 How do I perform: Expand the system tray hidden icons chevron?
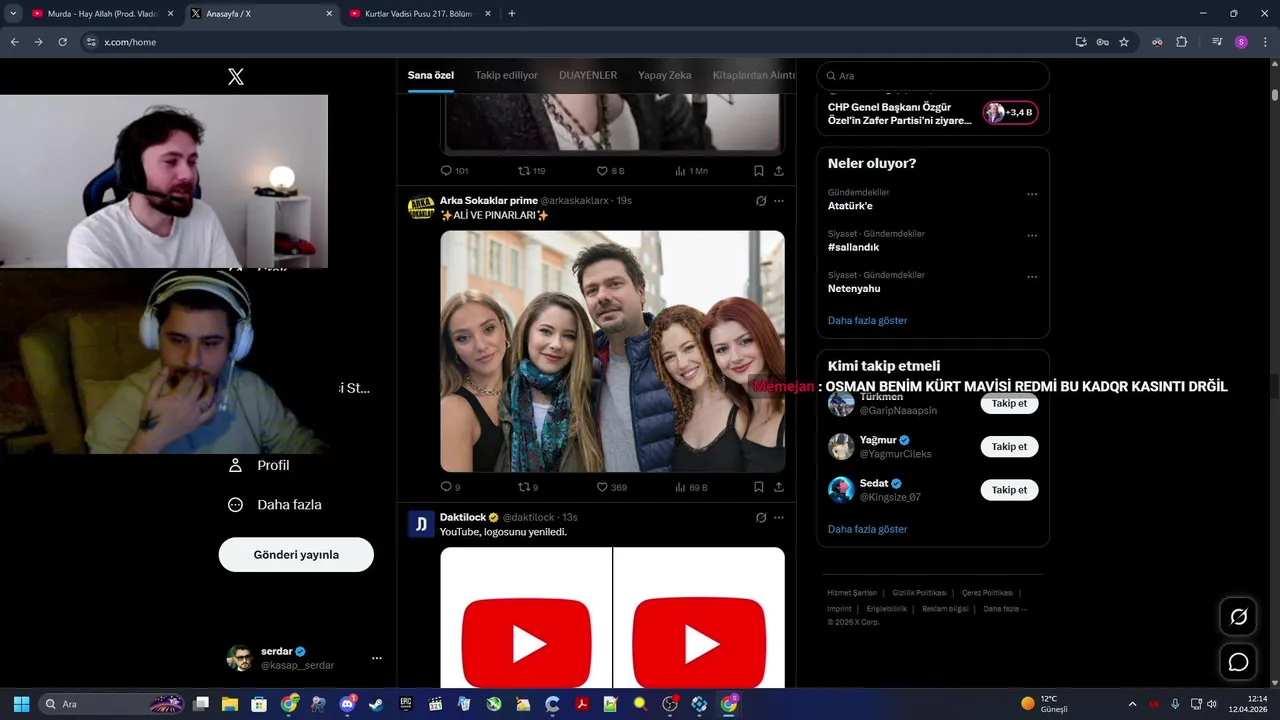[x=1132, y=704]
